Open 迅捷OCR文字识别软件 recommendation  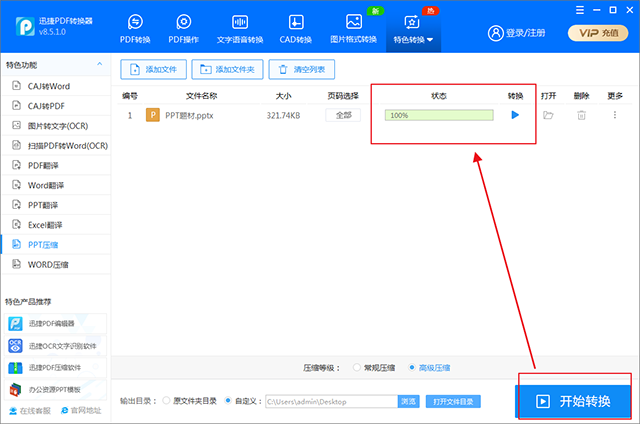click(56, 346)
